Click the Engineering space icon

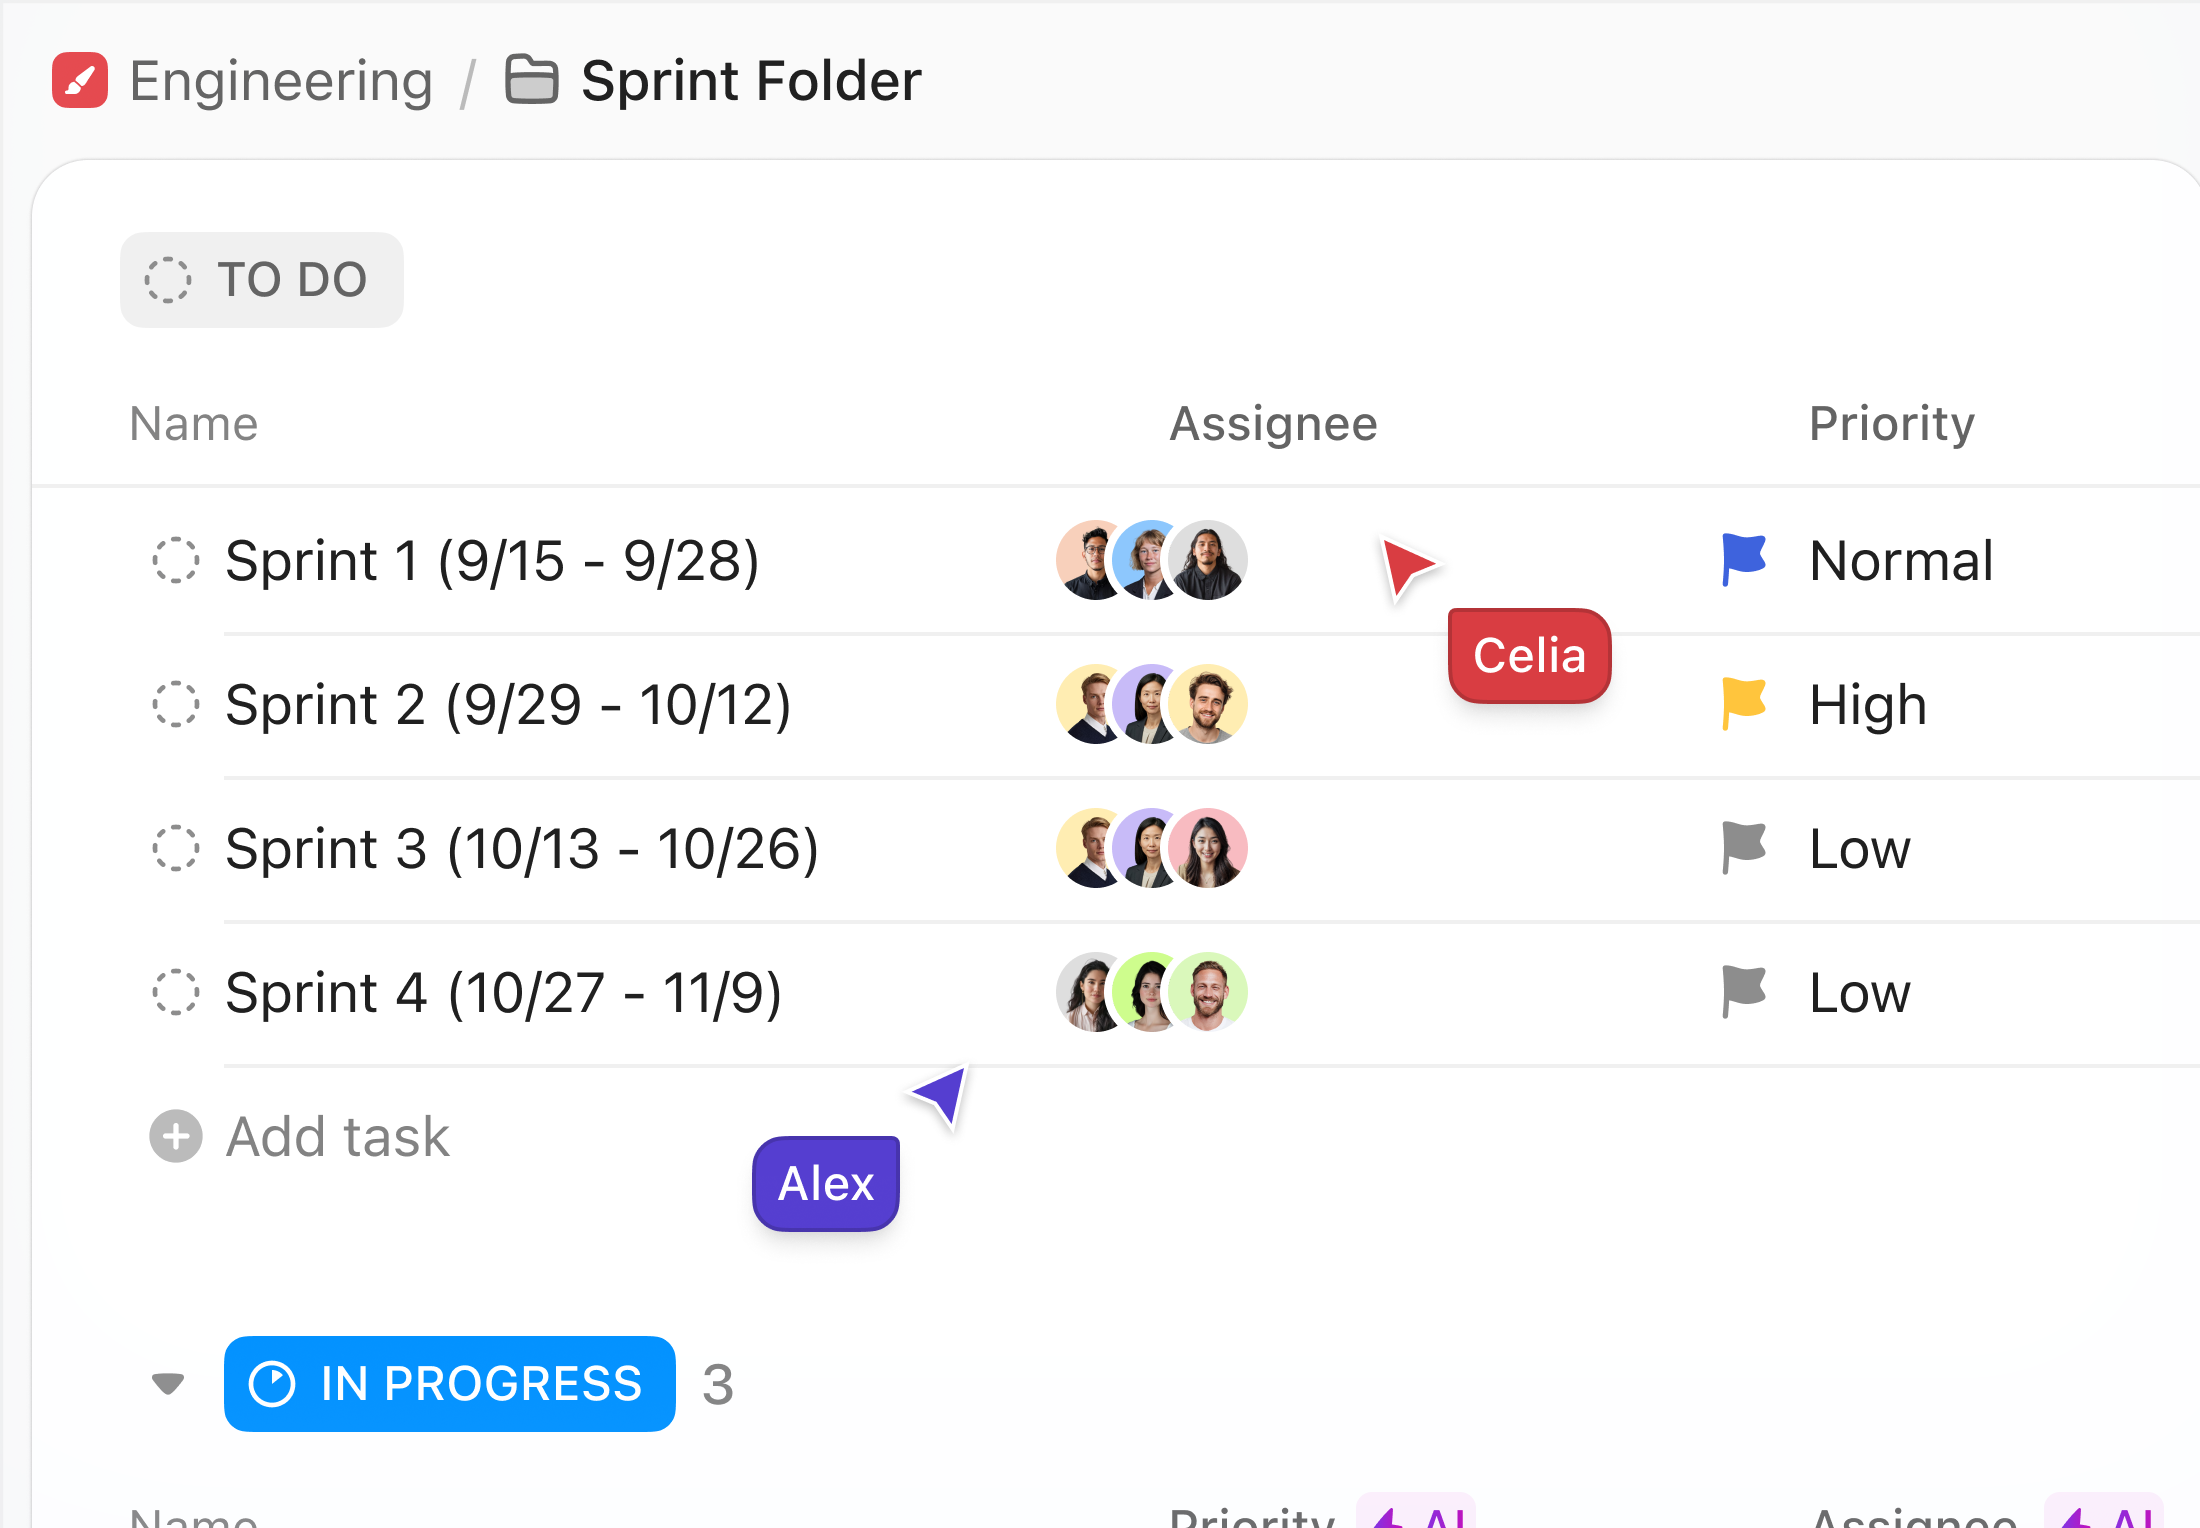click(x=79, y=80)
